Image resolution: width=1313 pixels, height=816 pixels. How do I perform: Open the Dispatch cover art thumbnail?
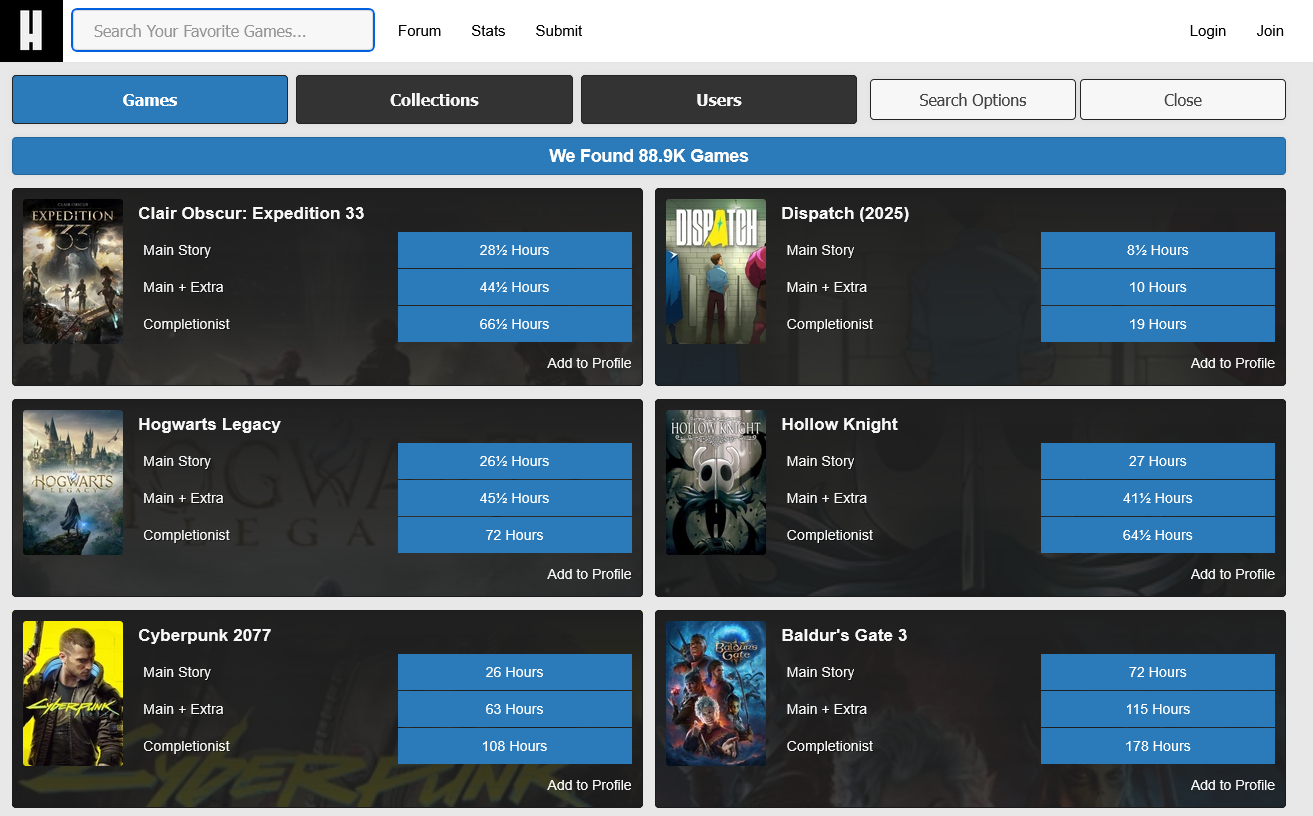tap(716, 271)
